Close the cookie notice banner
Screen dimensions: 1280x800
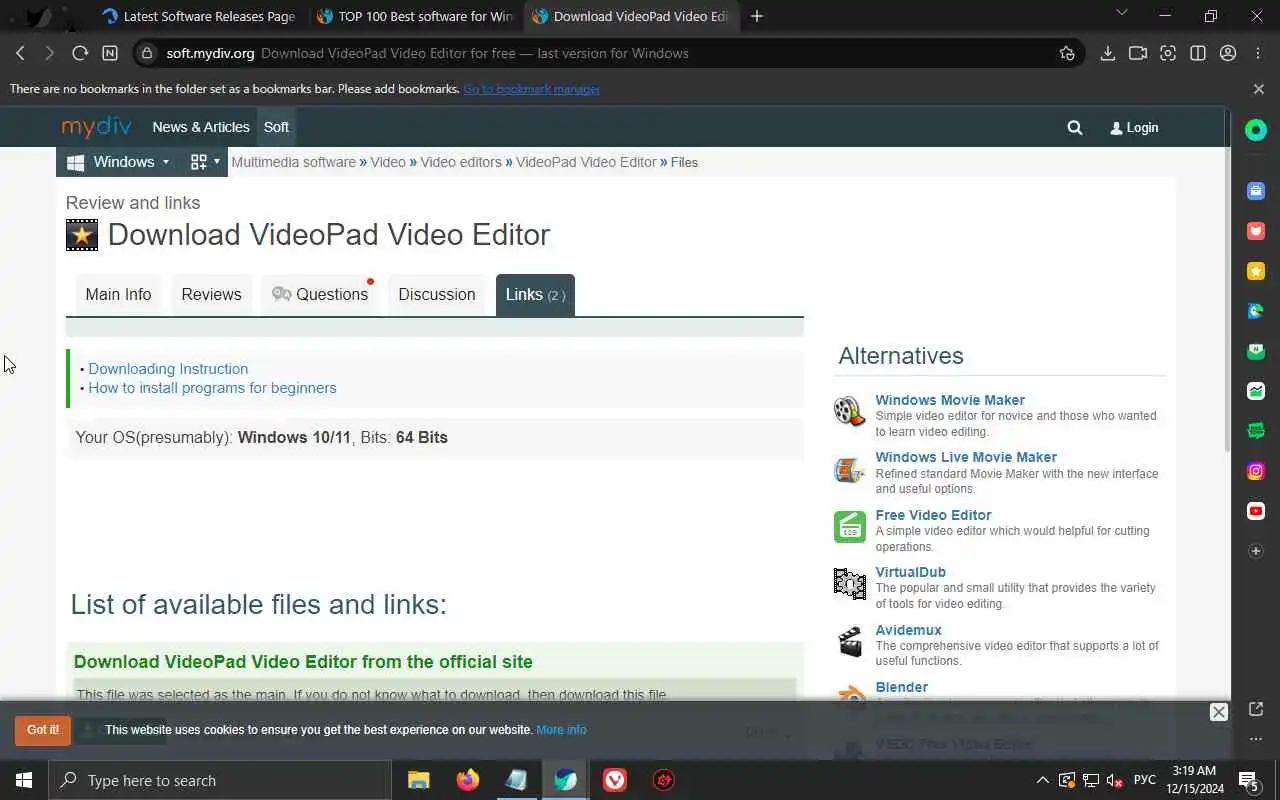pos(1218,712)
